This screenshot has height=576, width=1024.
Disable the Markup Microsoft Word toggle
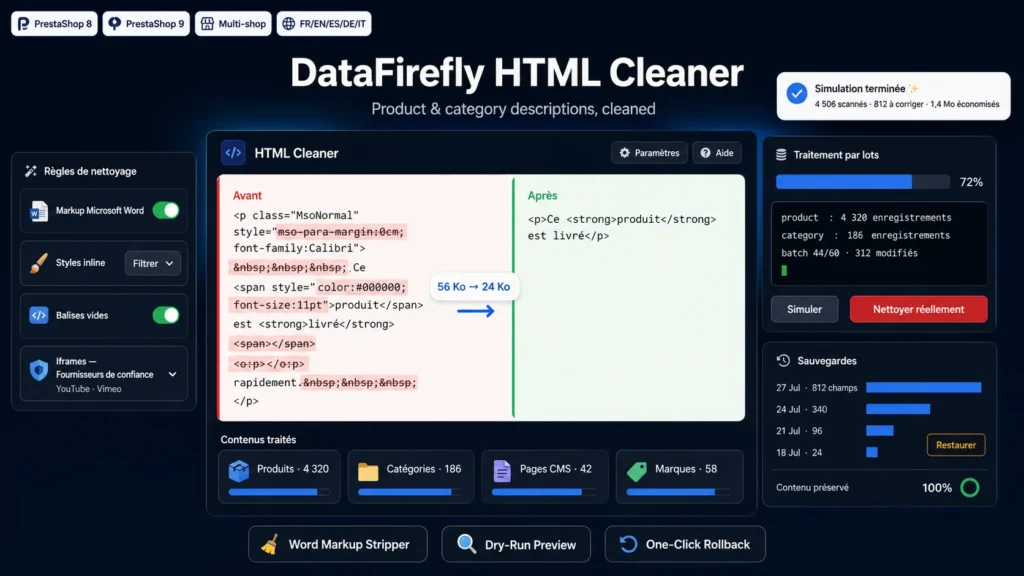166,210
